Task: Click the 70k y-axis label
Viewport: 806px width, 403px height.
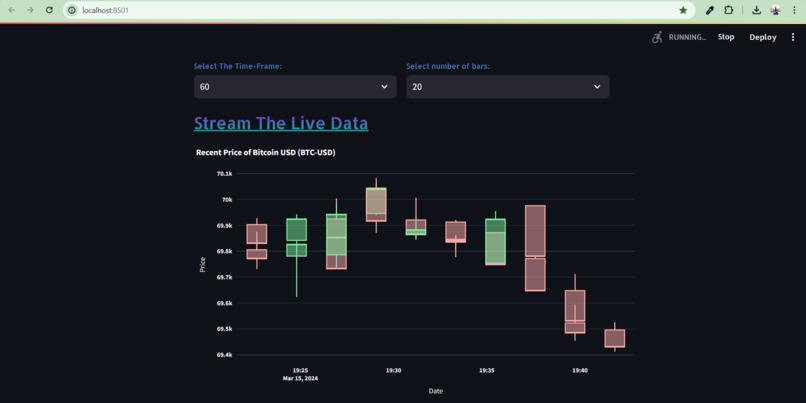Action: pos(228,199)
